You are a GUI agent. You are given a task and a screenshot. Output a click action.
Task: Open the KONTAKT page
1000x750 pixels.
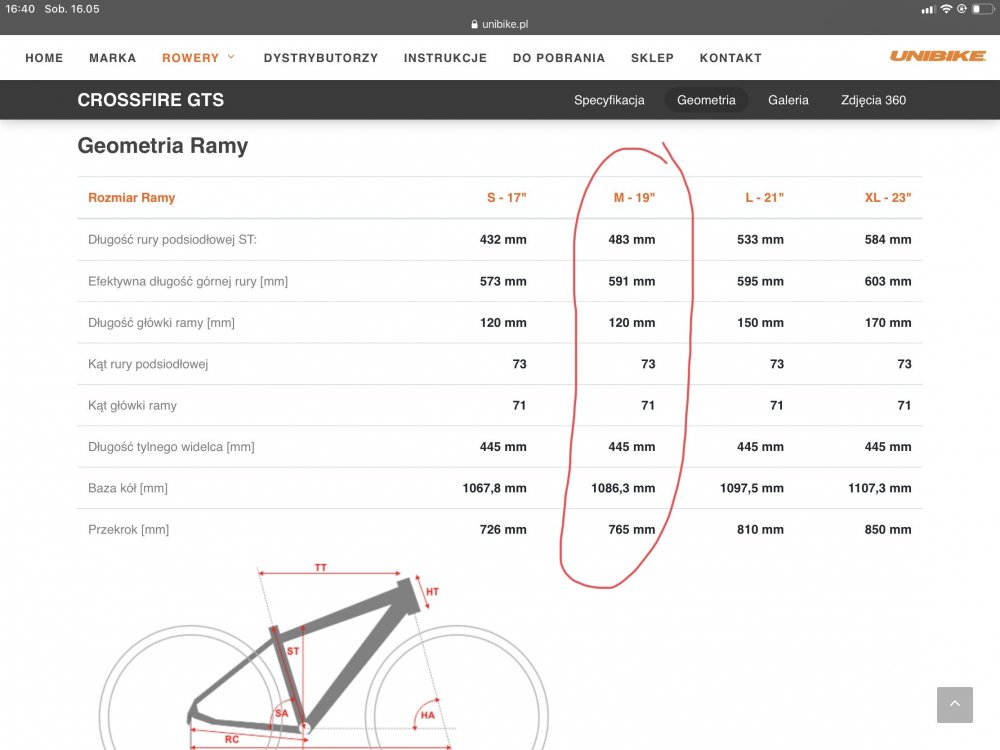[x=731, y=58]
